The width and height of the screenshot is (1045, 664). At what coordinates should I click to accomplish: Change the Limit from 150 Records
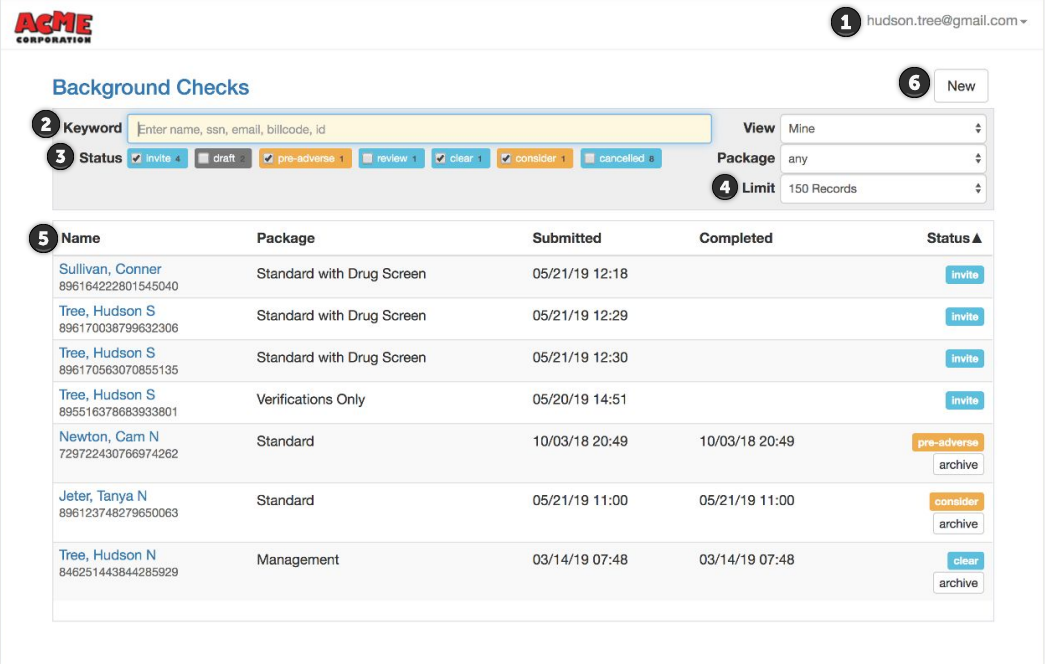(x=884, y=188)
